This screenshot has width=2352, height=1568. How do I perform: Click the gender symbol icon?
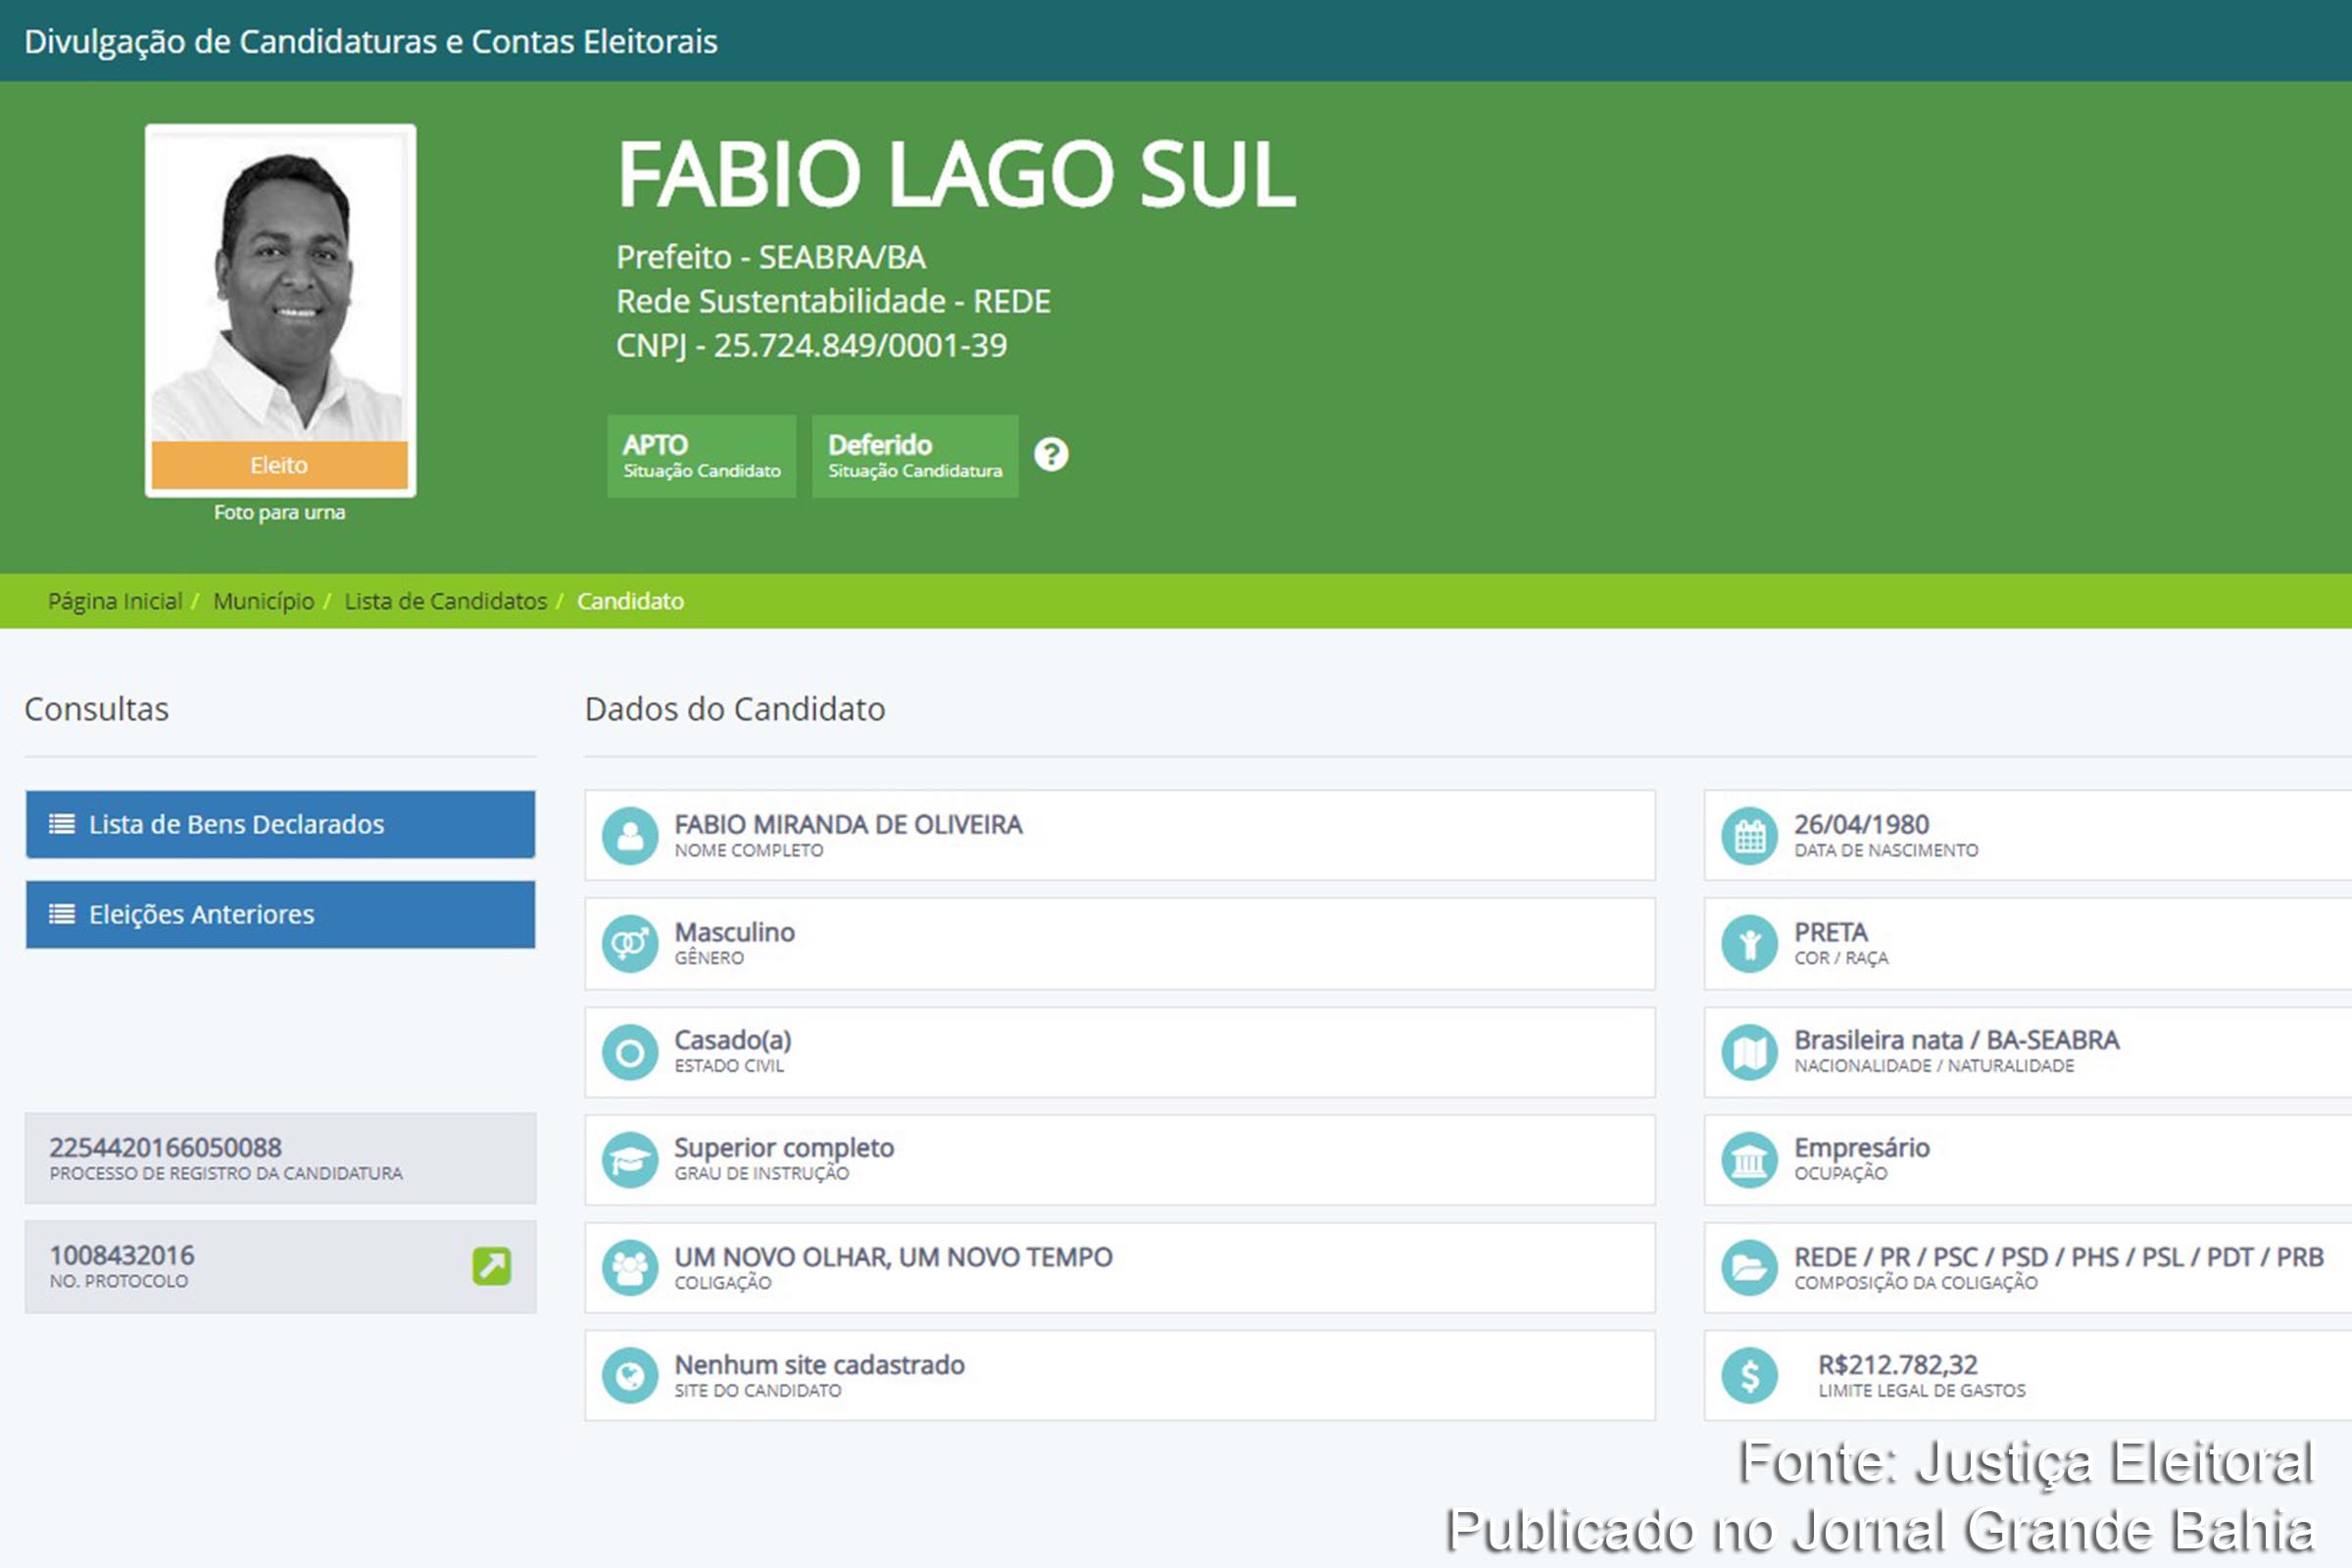click(x=630, y=943)
